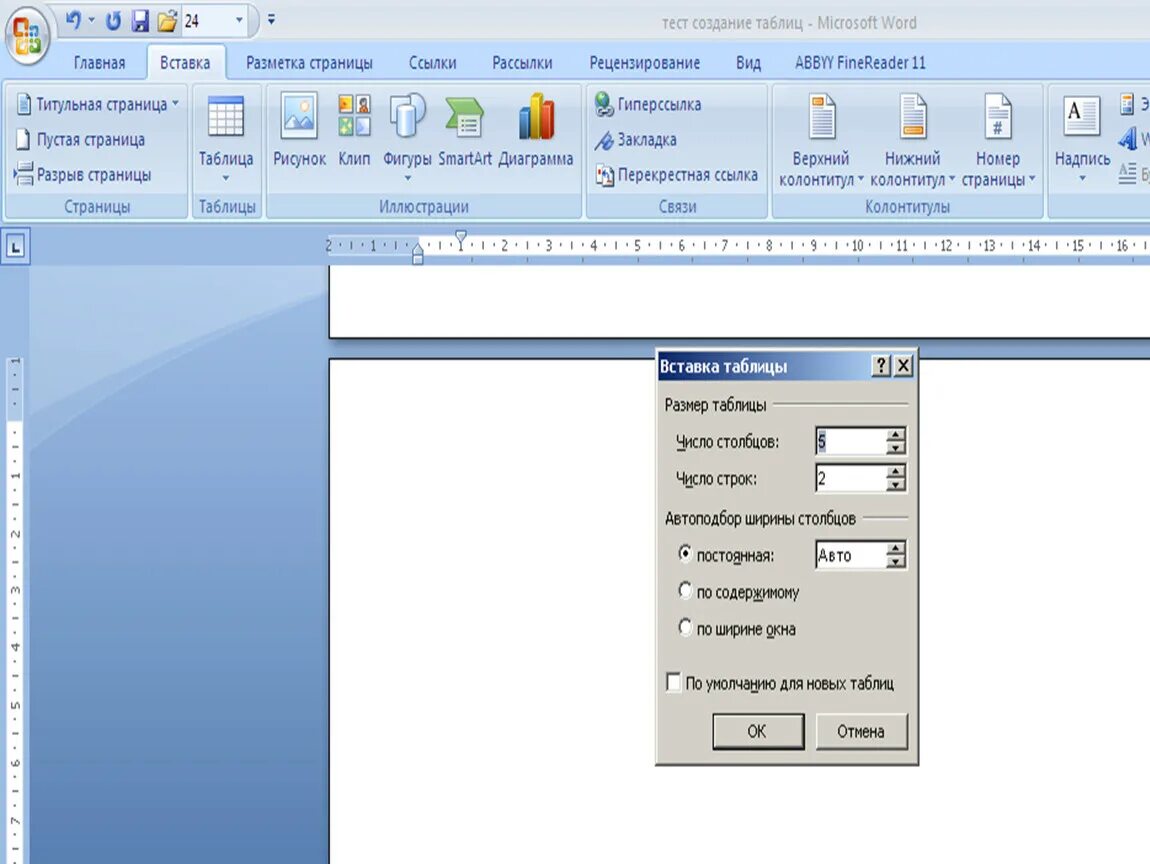
Task: Click the Число строк field
Action: tap(850, 478)
